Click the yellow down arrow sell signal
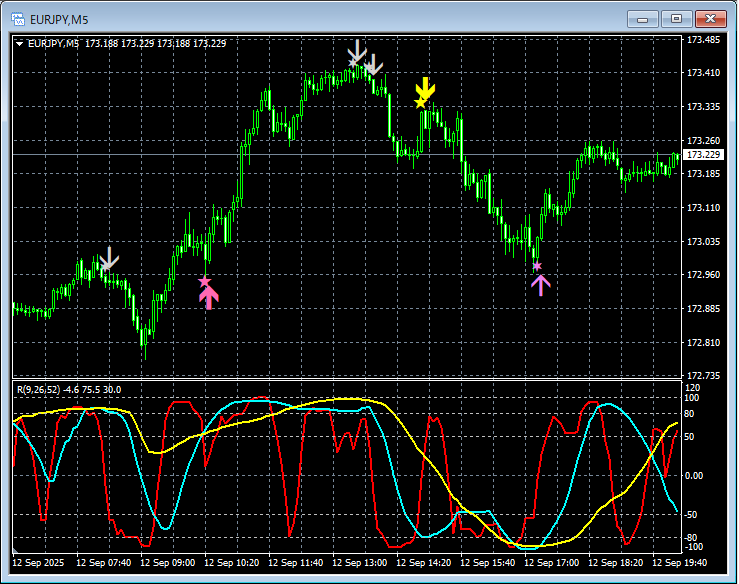739x584 pixels. tap(426, 87)
